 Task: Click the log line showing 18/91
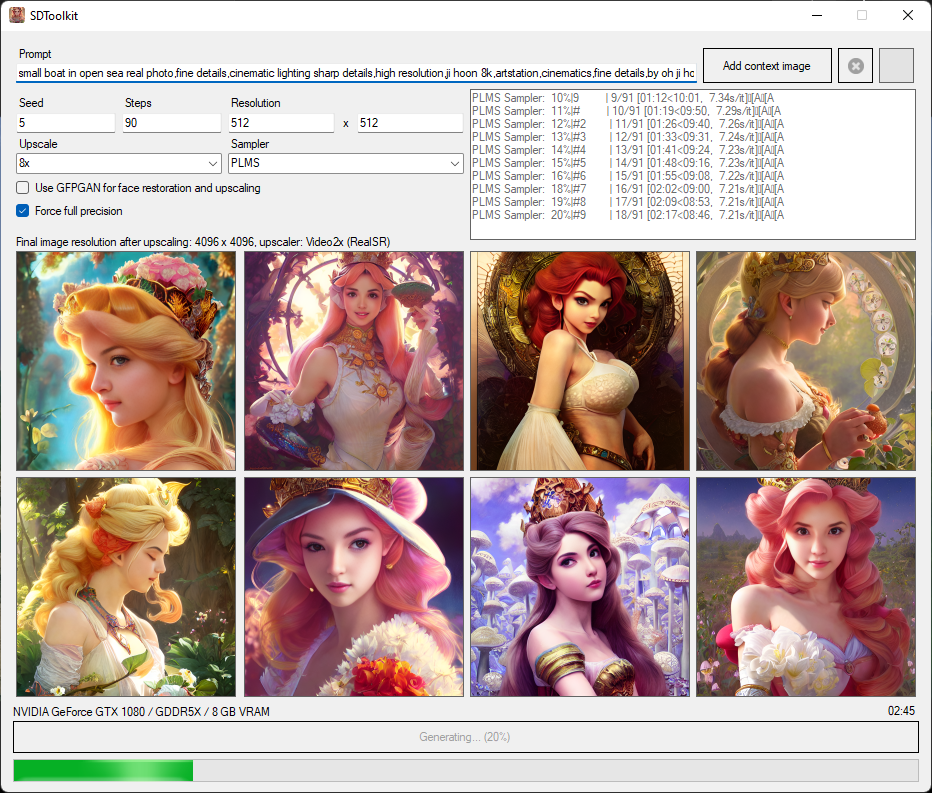(628, 215)
